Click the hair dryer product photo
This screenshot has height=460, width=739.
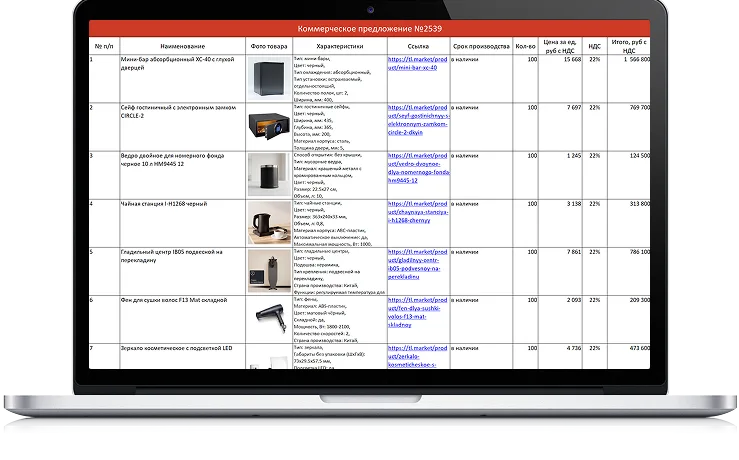coord(271,318)
